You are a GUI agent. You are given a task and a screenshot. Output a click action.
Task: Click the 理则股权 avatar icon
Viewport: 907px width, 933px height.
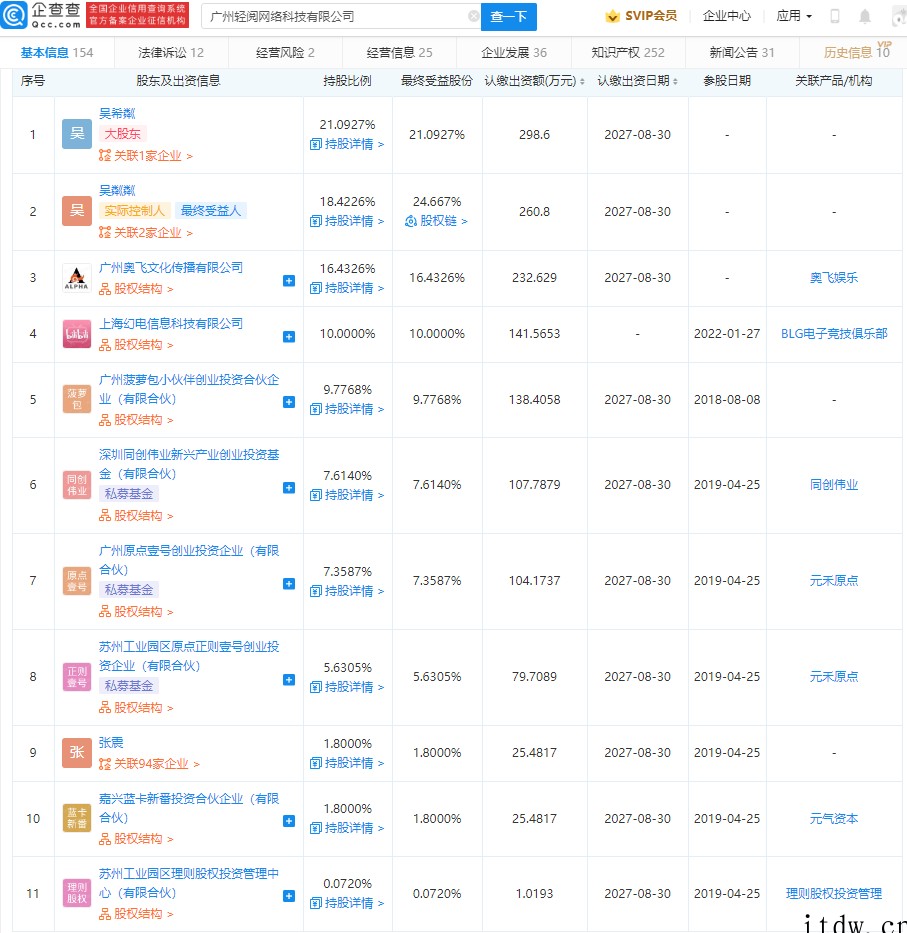pos(77,893)
